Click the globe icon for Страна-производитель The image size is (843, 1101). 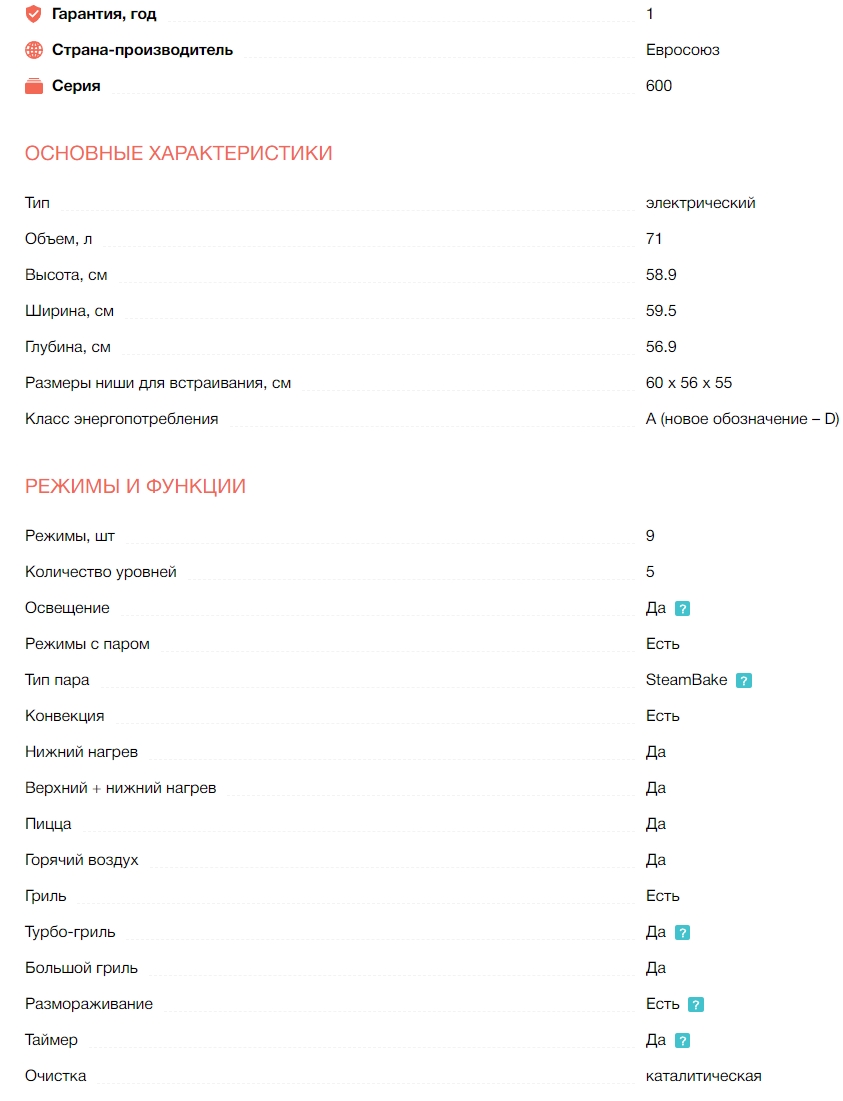(34, 50)
